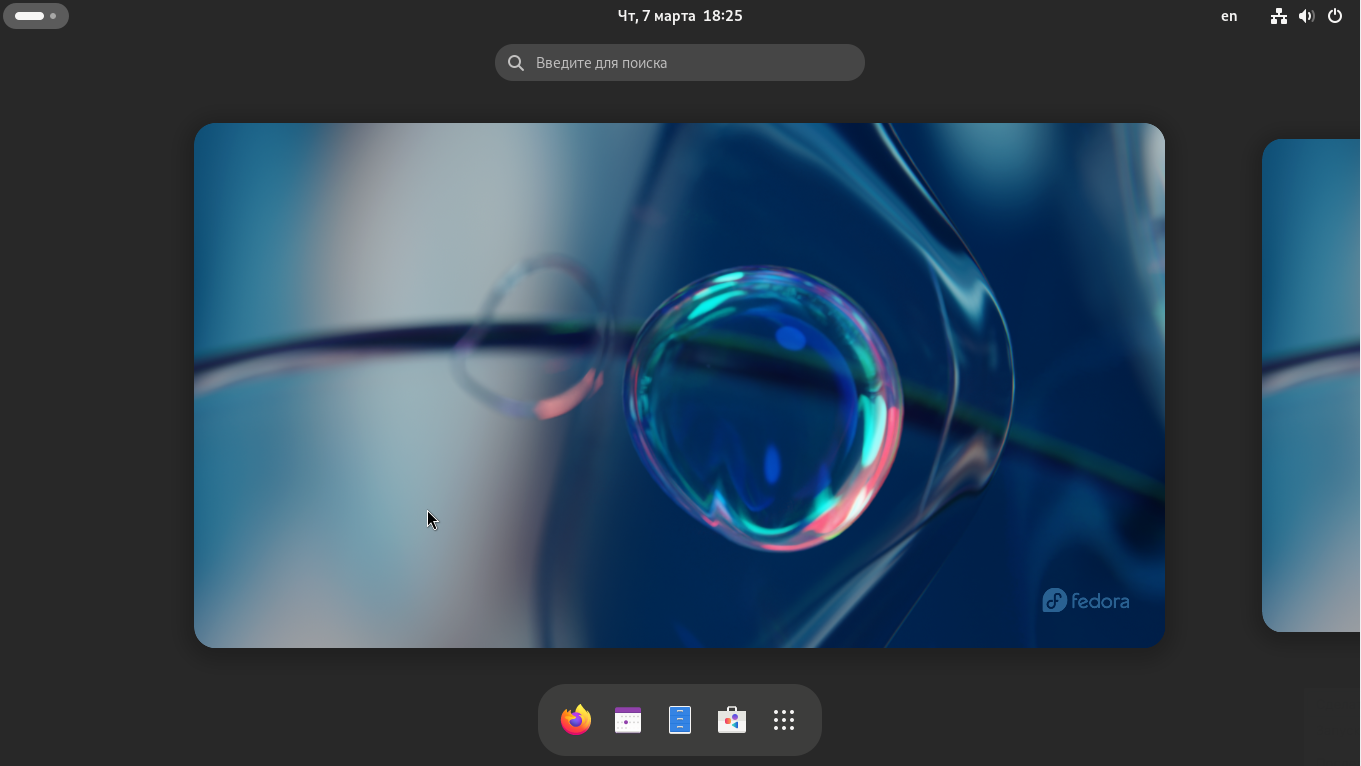
Task: Click the search field magnifier icon
Action: tap(516, 63)
